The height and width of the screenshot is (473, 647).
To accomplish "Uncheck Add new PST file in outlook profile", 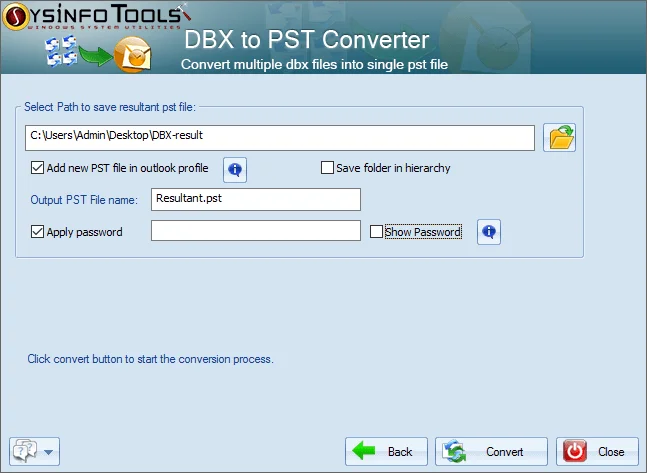I will [37, 168].
